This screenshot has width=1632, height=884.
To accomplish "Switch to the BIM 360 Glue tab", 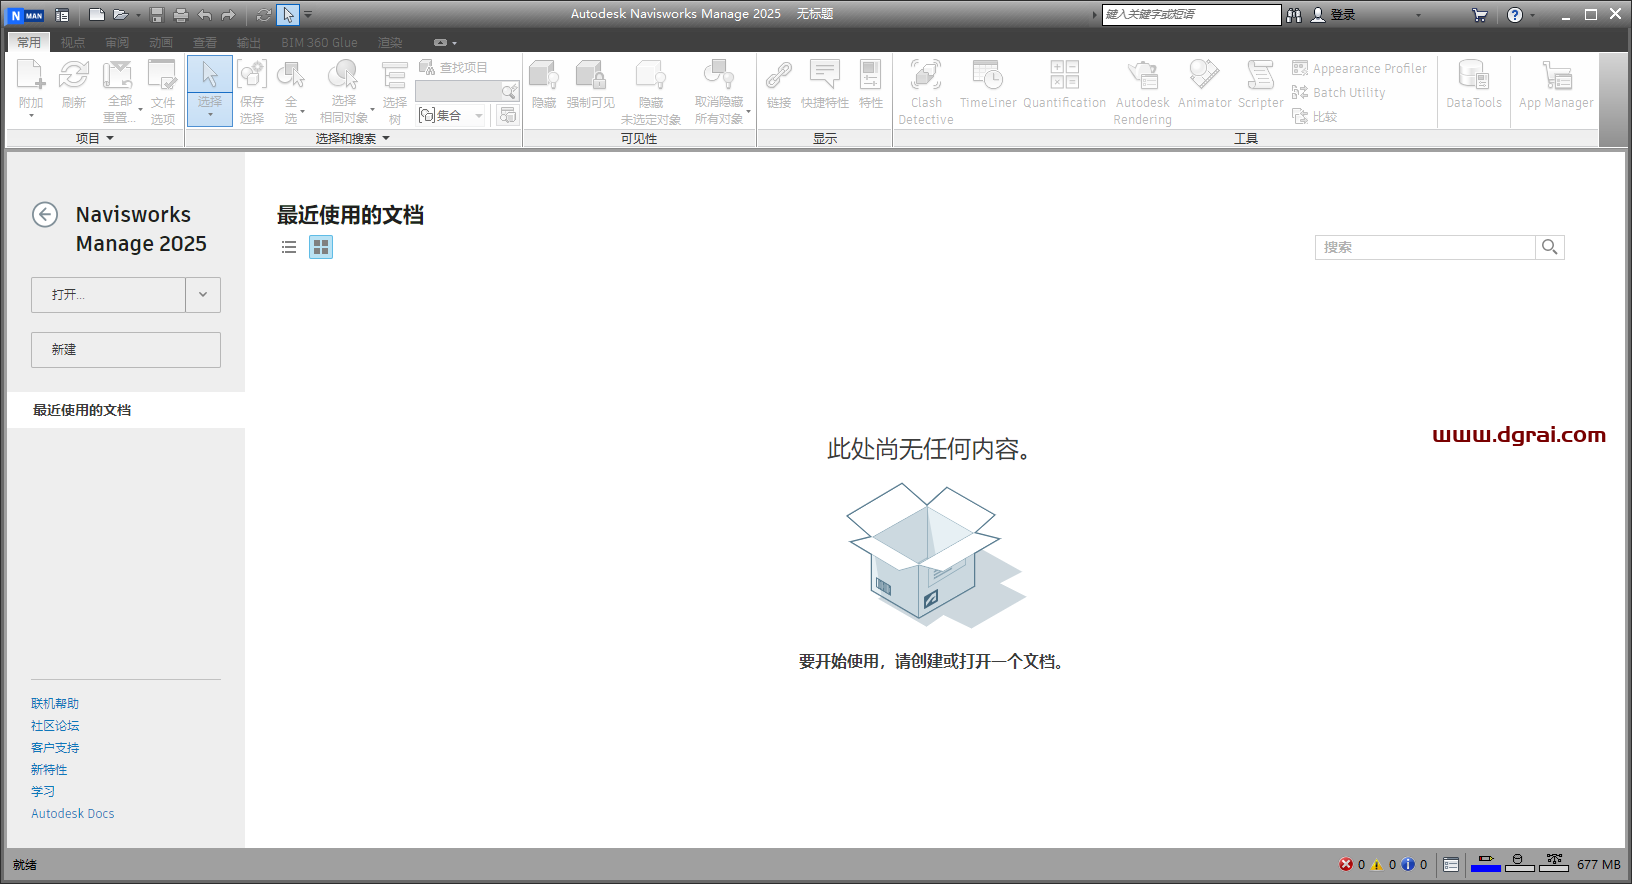I will coord(319,42).
